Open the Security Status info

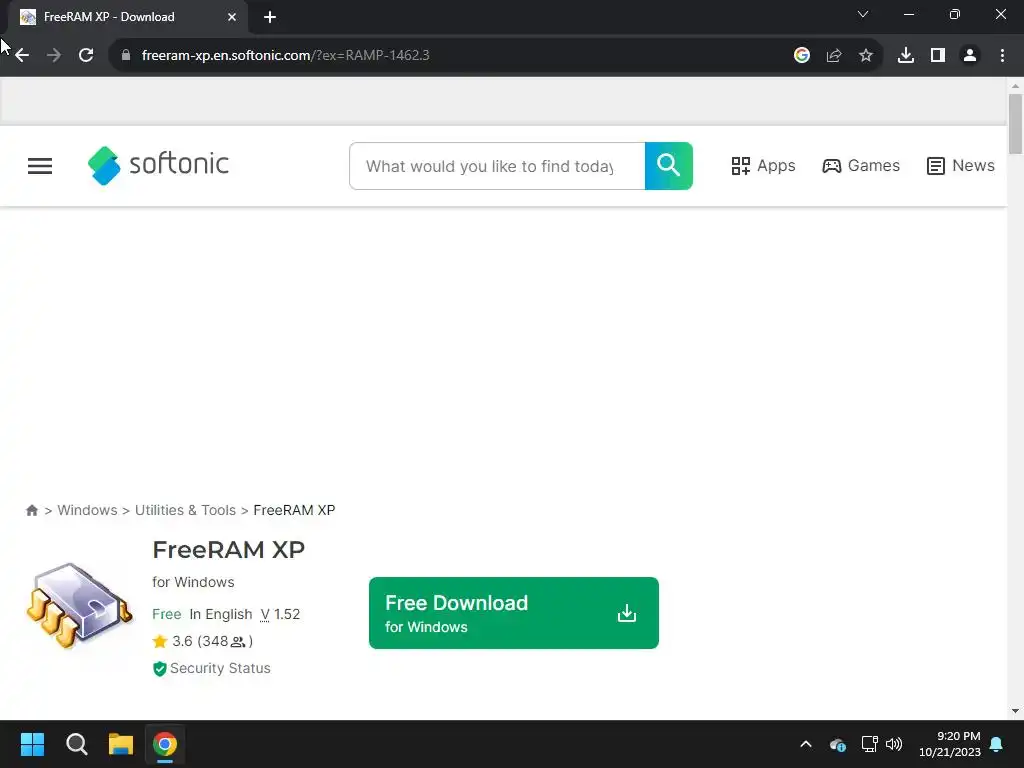tap(212, 669)
